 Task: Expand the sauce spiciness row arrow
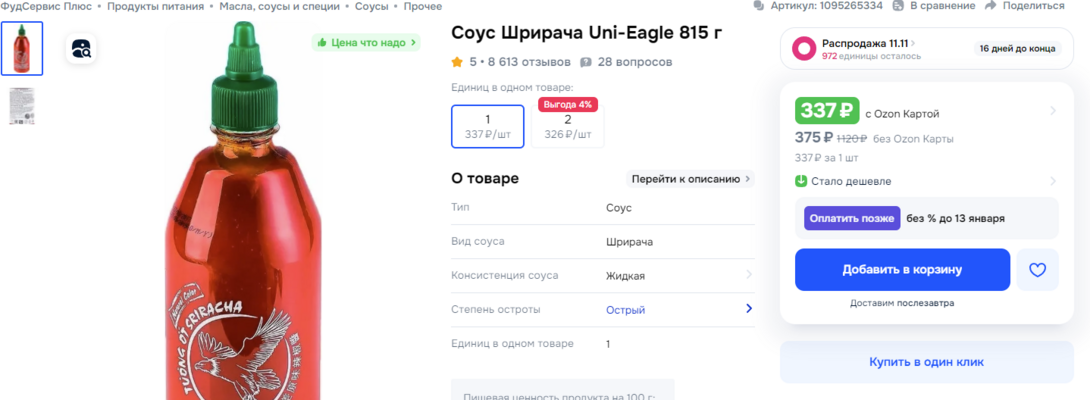(749, 309)
